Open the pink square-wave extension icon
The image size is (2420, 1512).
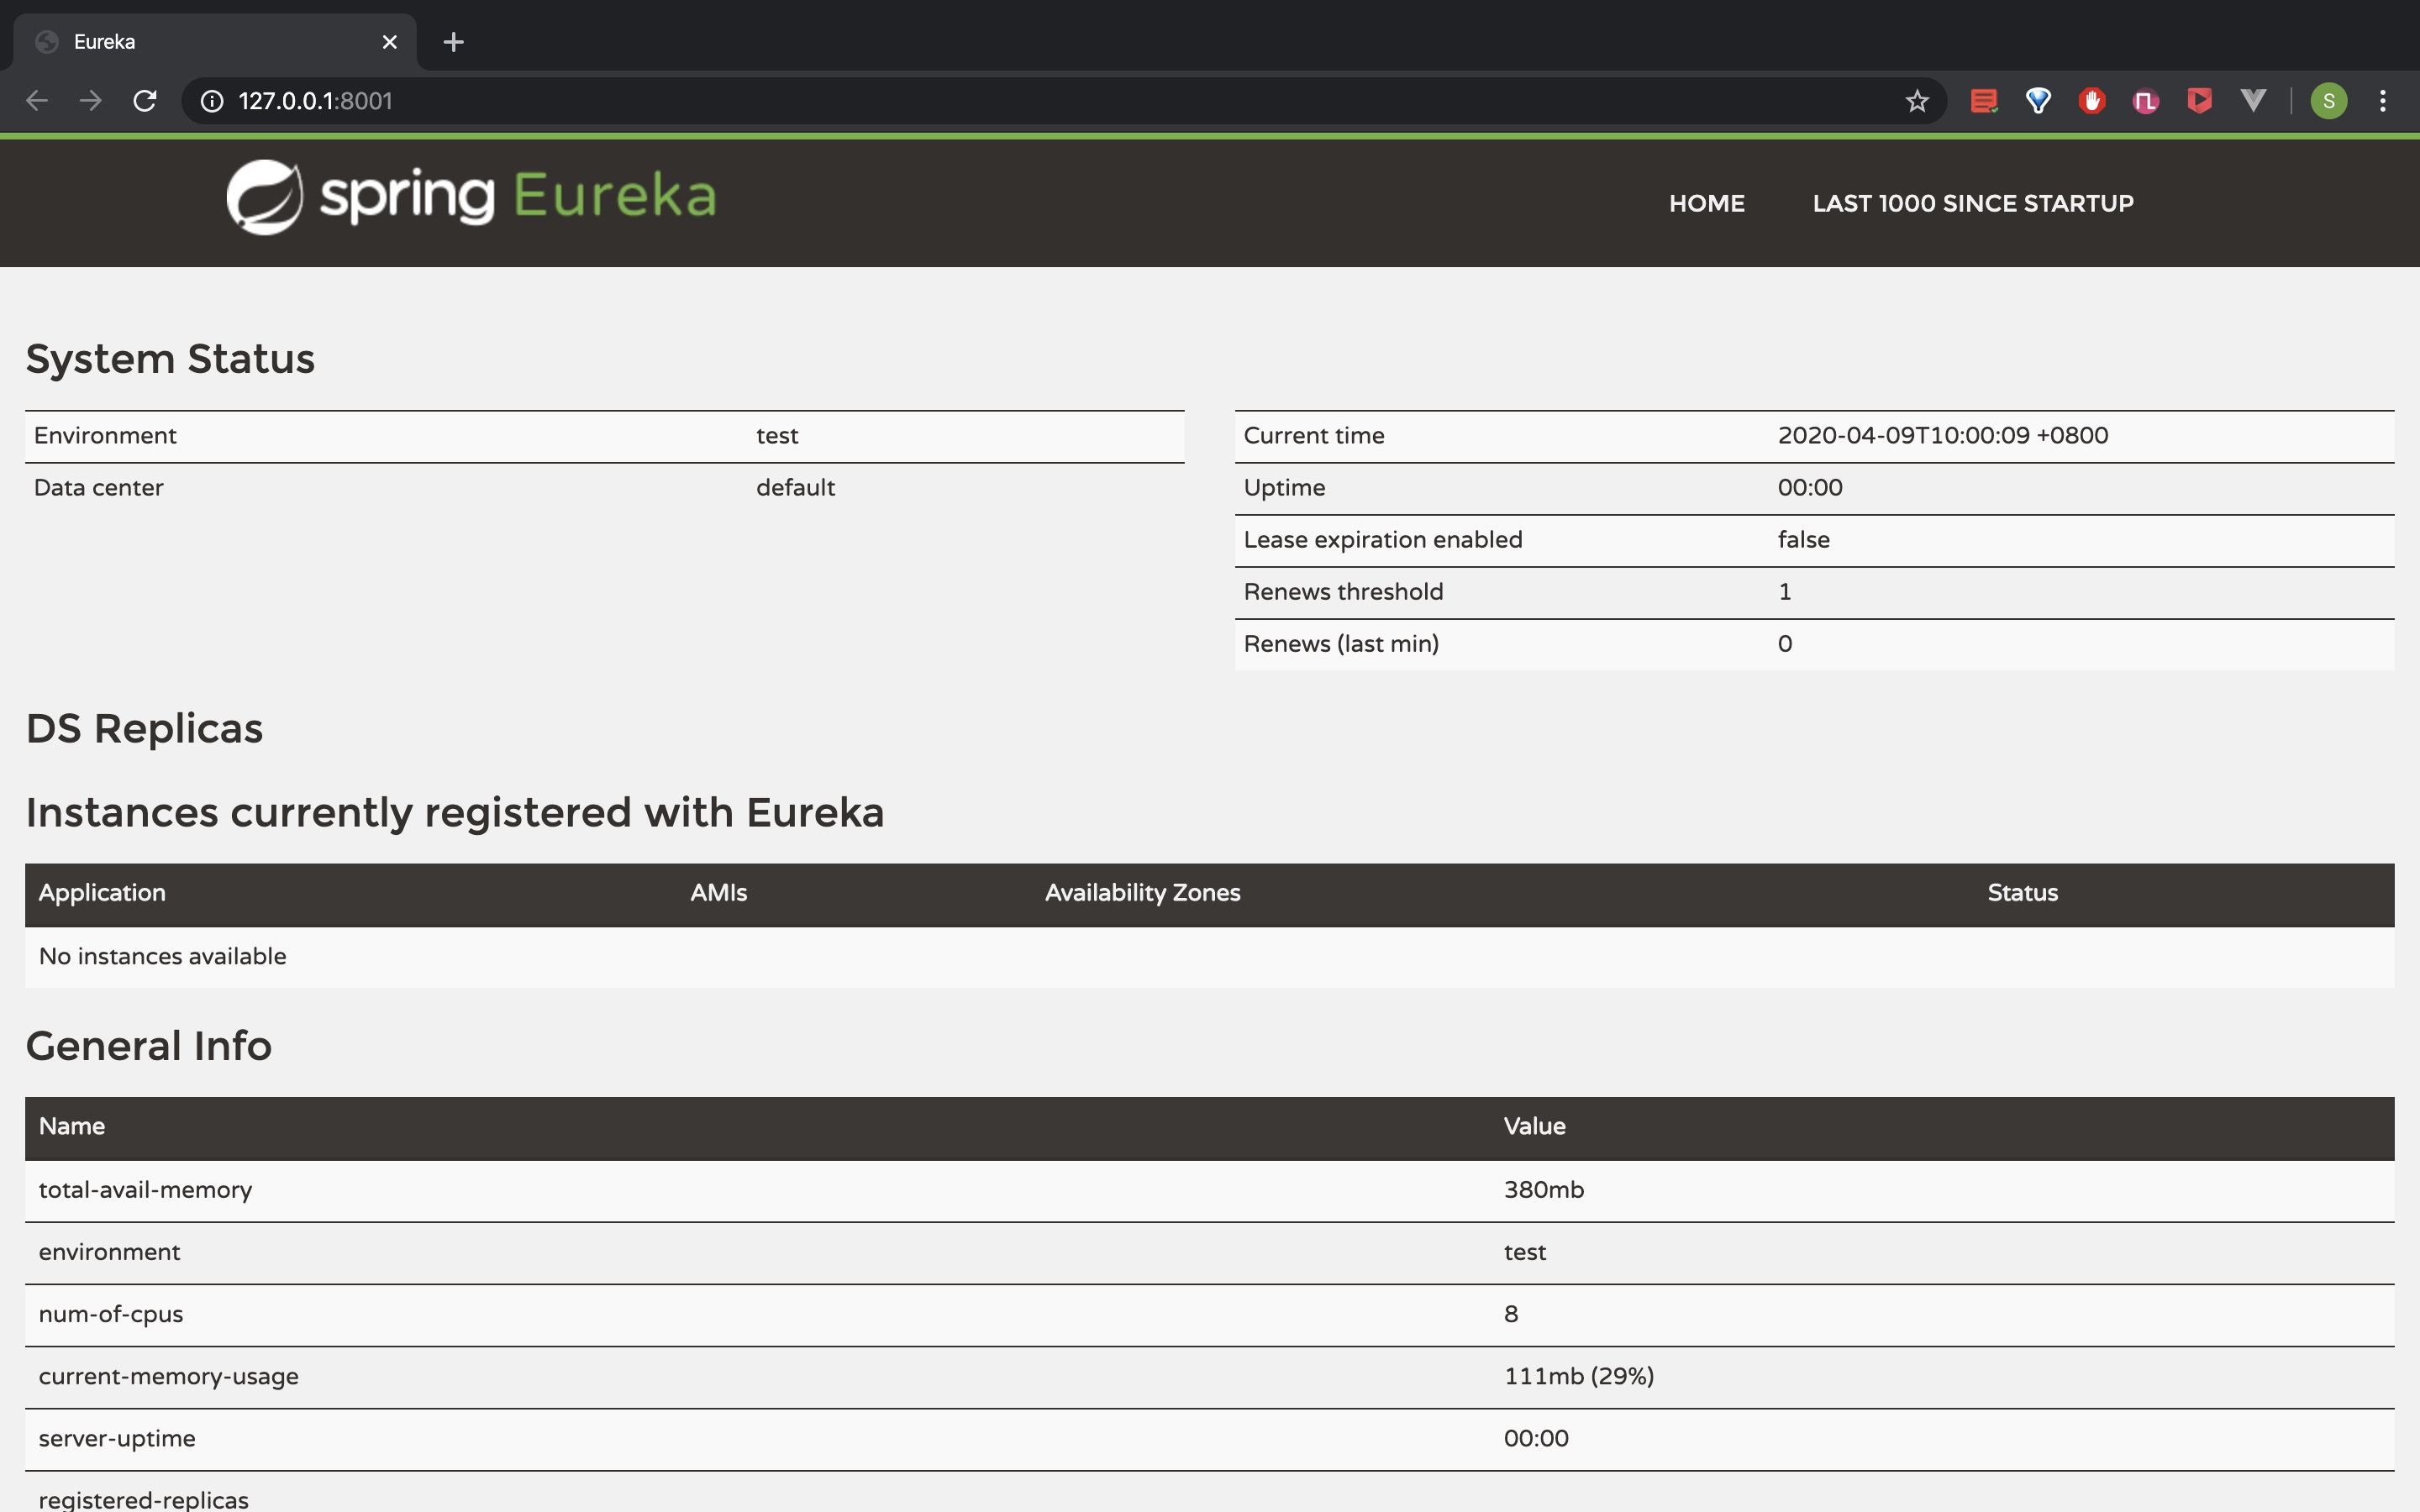tap(2145, 101)
